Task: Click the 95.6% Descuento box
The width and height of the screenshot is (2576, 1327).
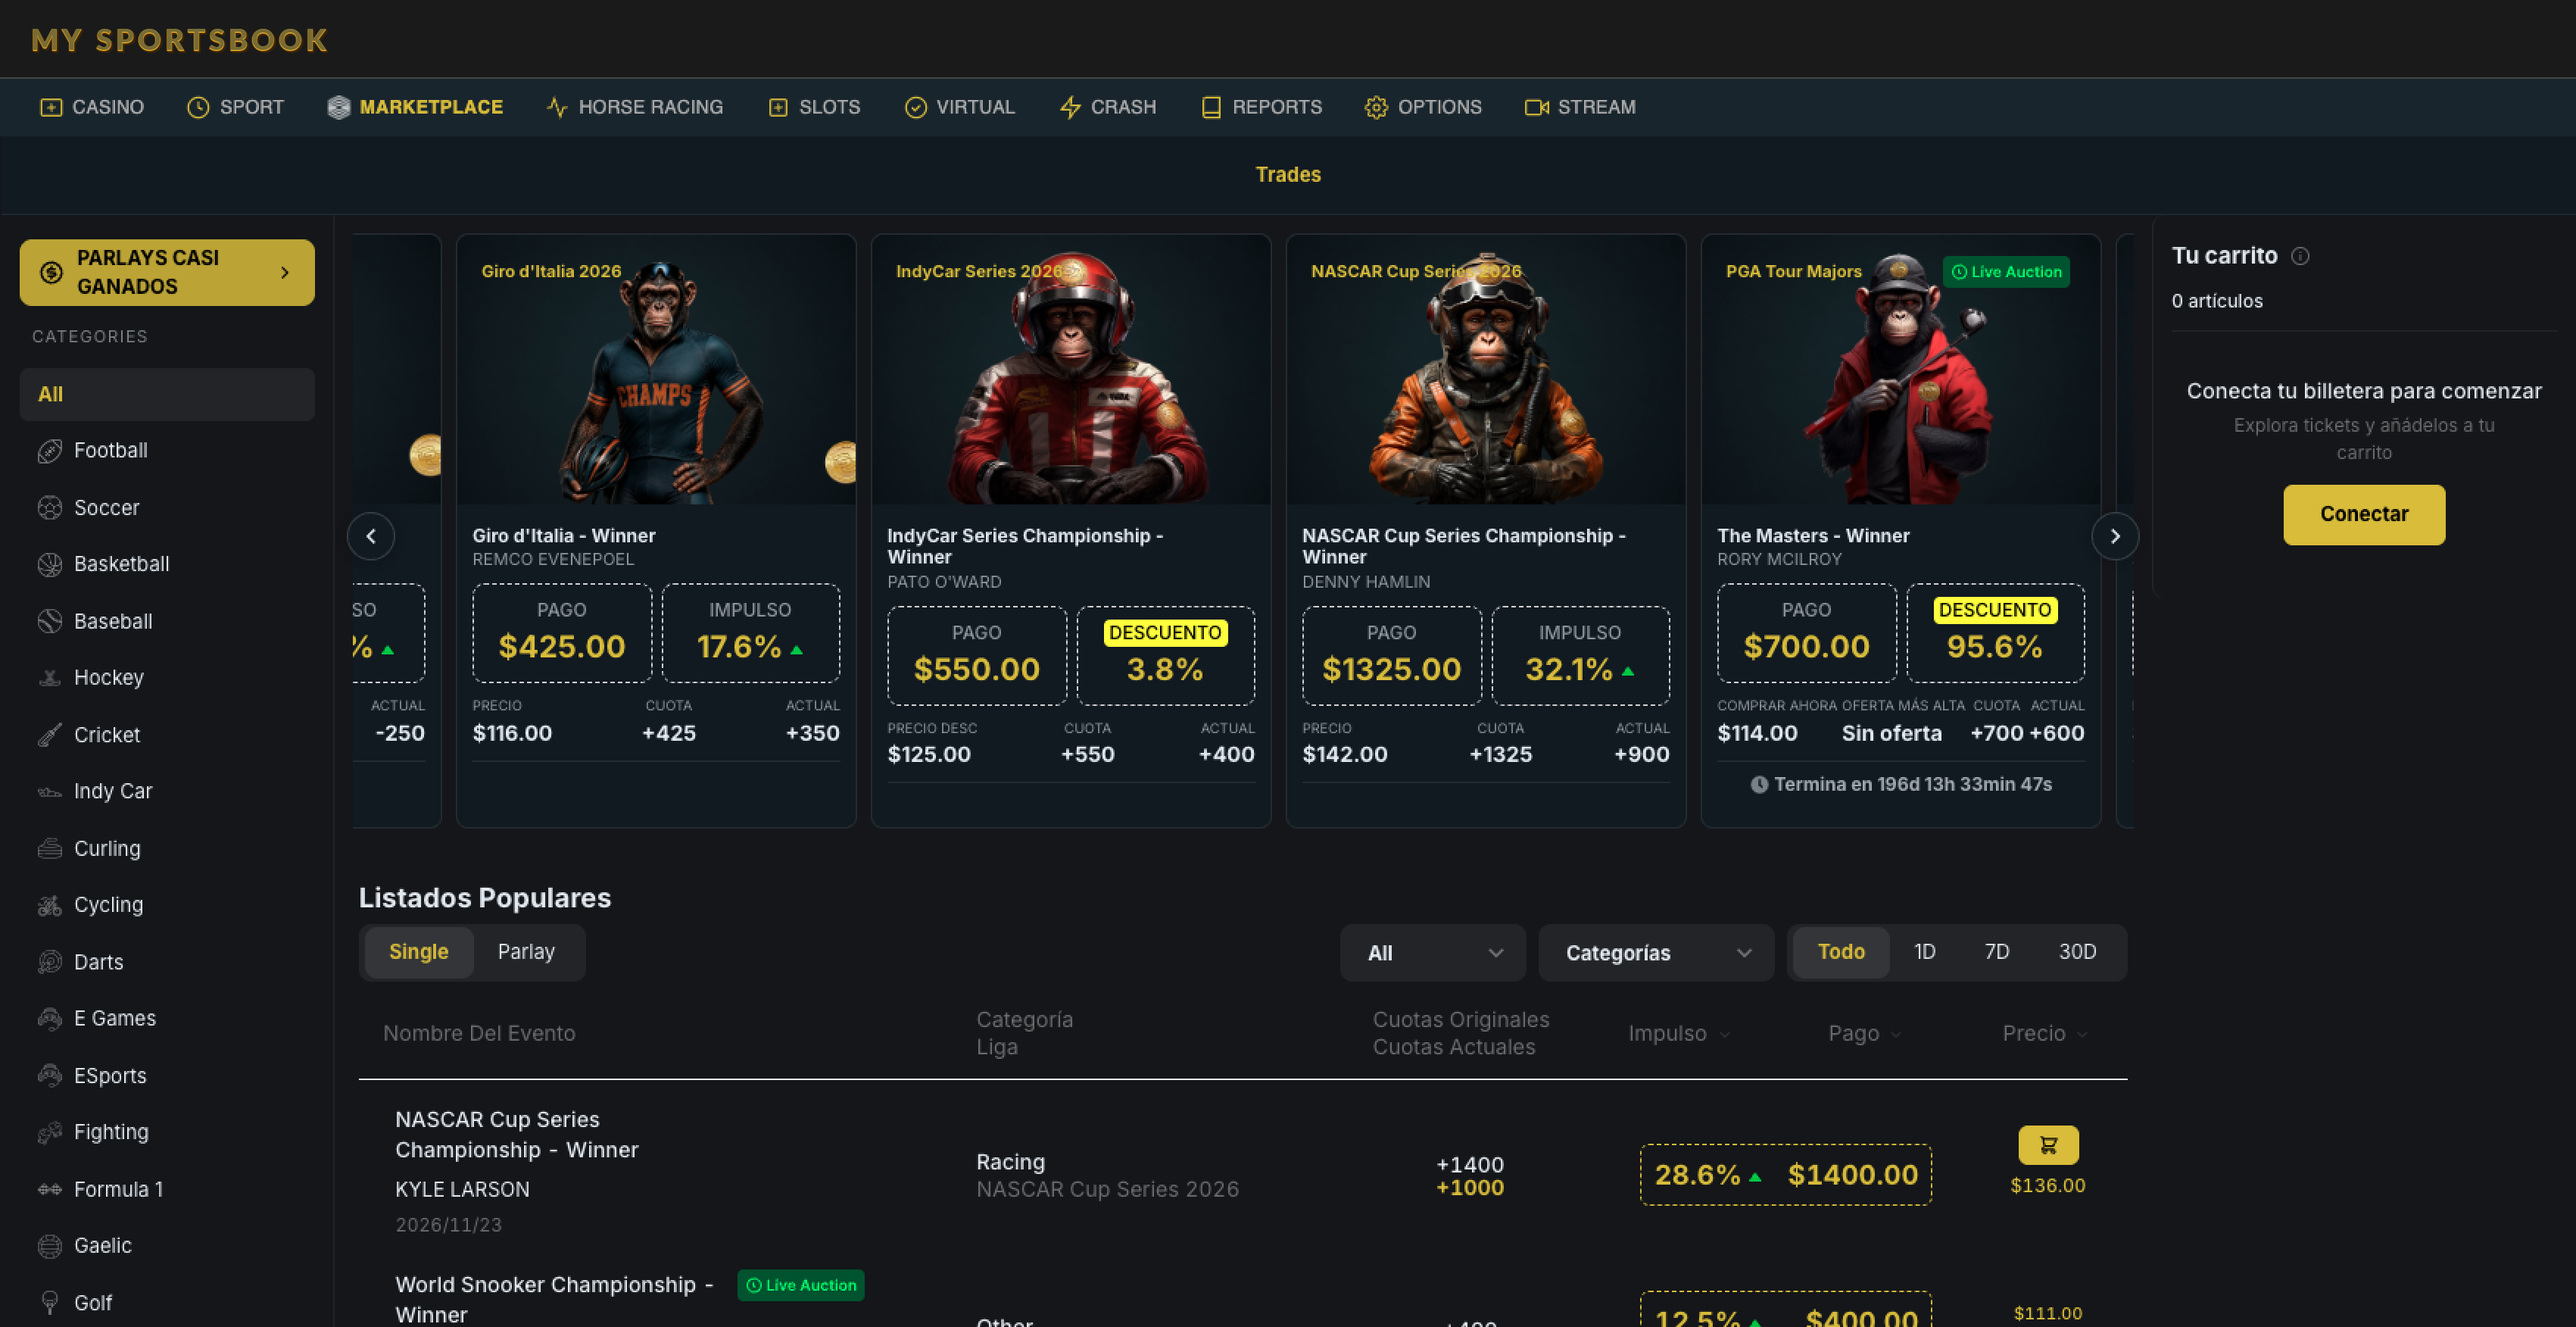Action: click(x=1995, y=634)
